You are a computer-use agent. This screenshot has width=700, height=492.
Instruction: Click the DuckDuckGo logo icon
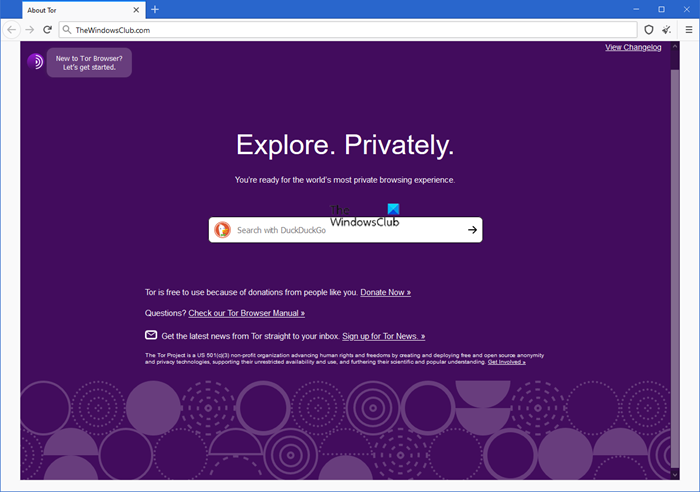pos(222,230)
